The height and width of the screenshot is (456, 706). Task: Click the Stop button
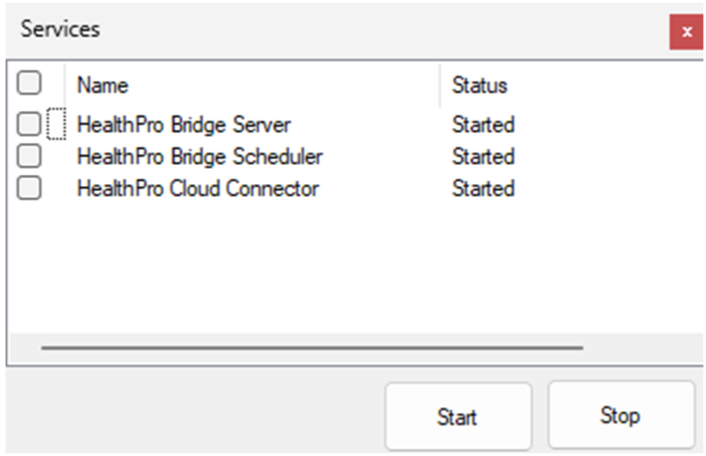pos(621,415)
